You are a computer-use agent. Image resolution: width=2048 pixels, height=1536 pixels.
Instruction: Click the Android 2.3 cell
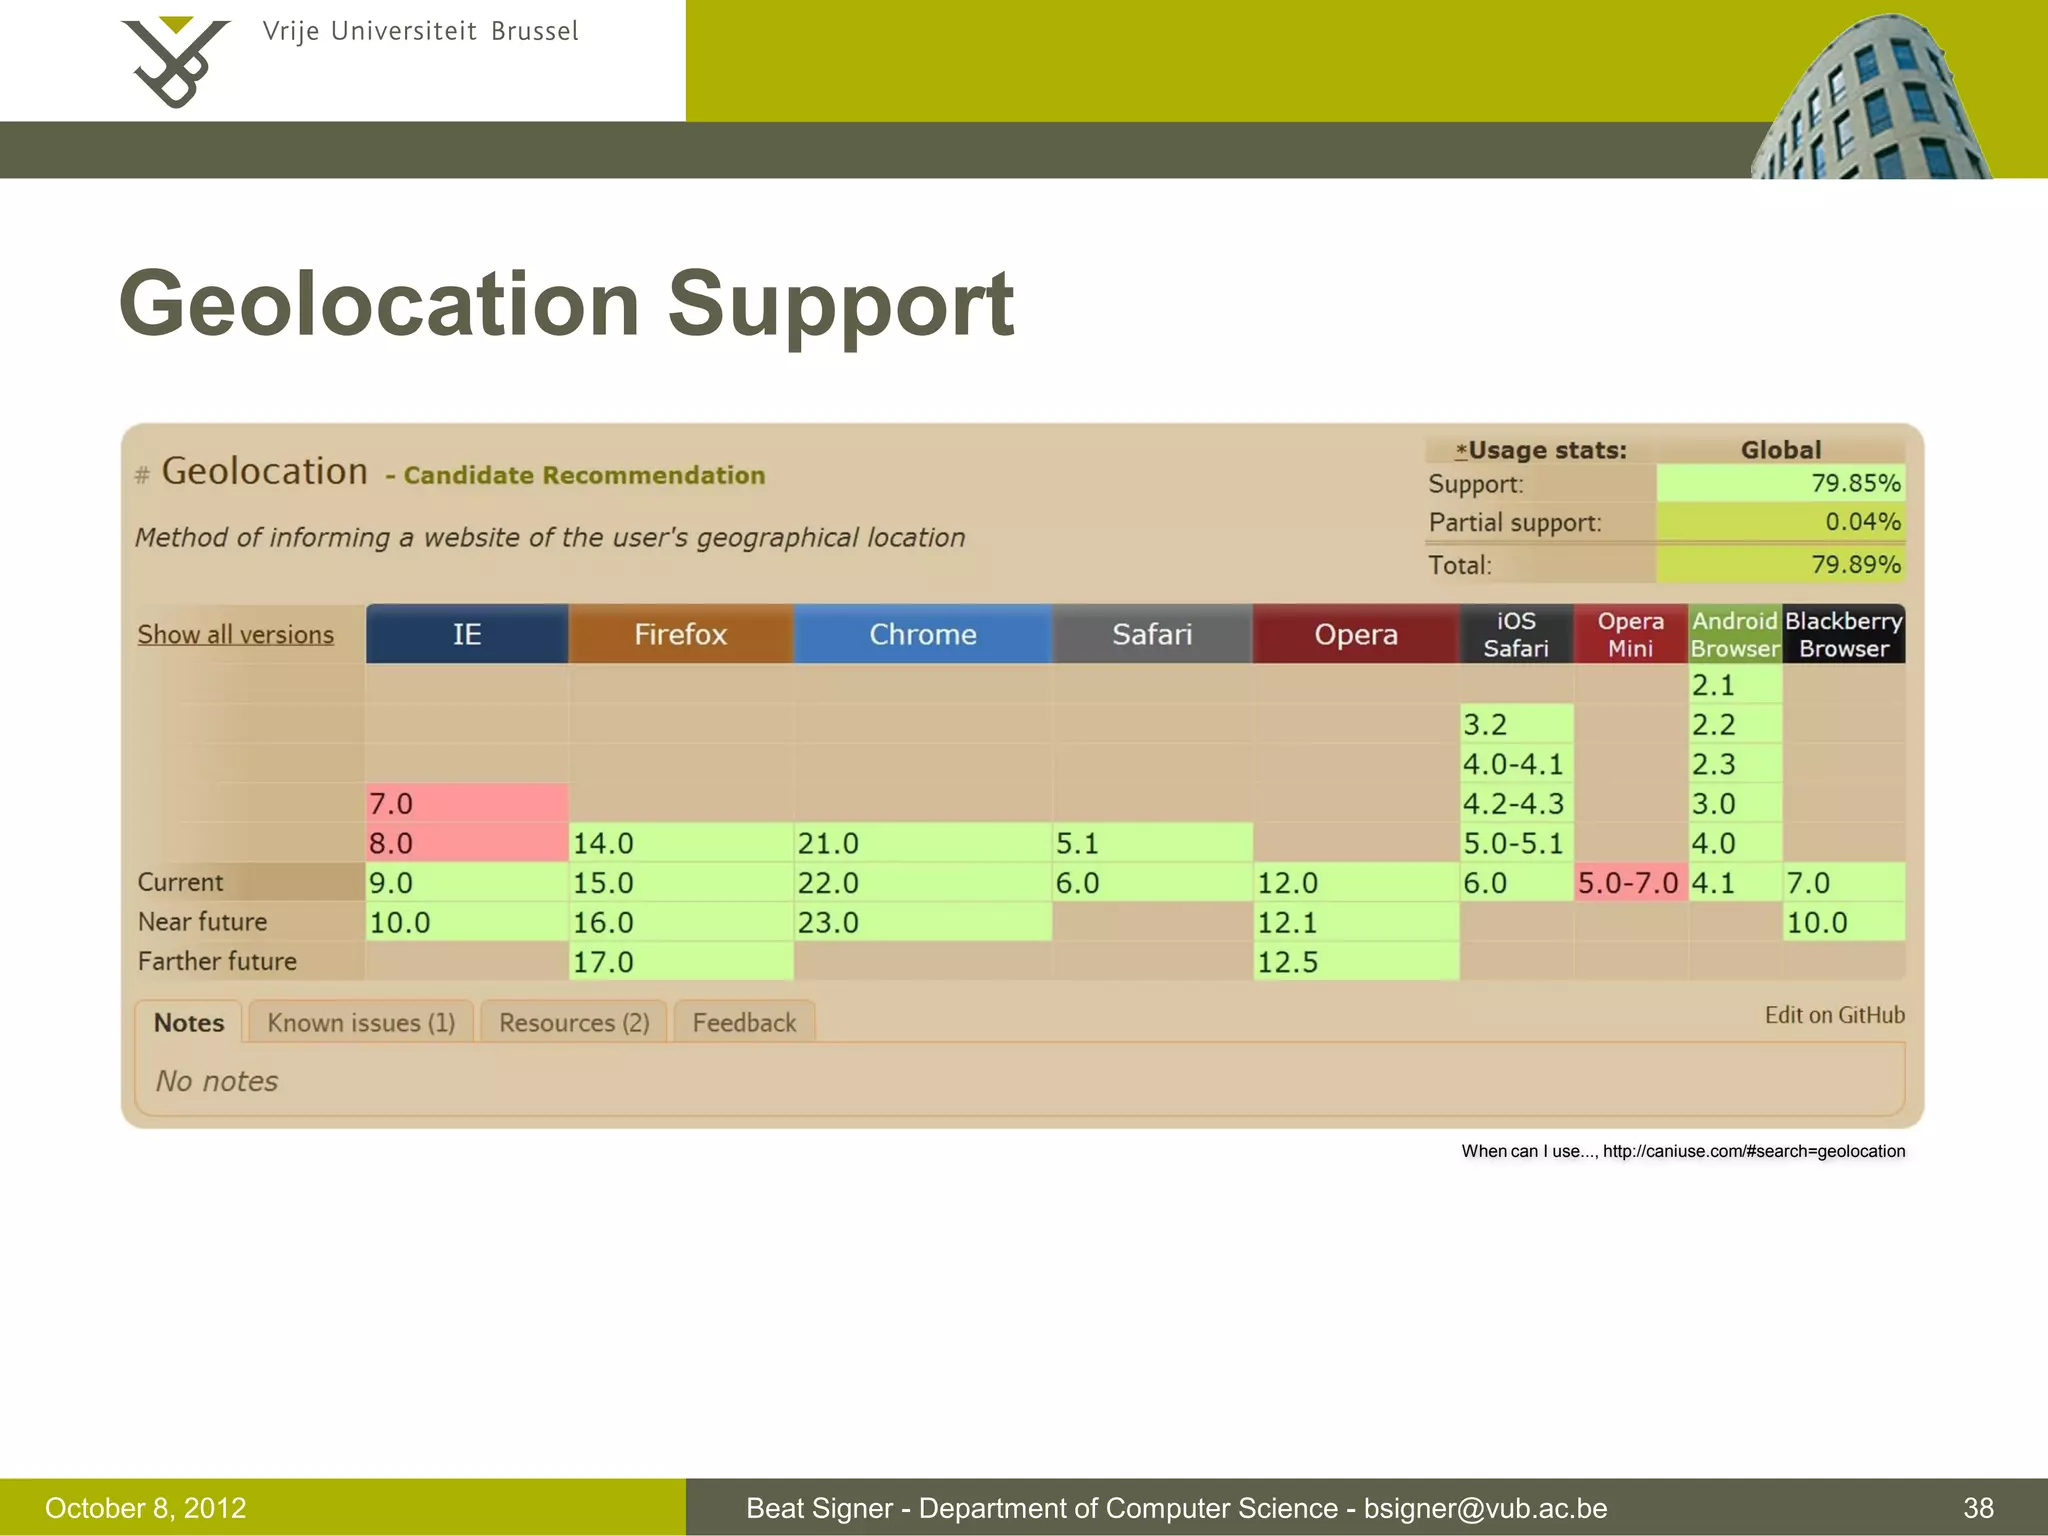click(x=1735, y=764)
